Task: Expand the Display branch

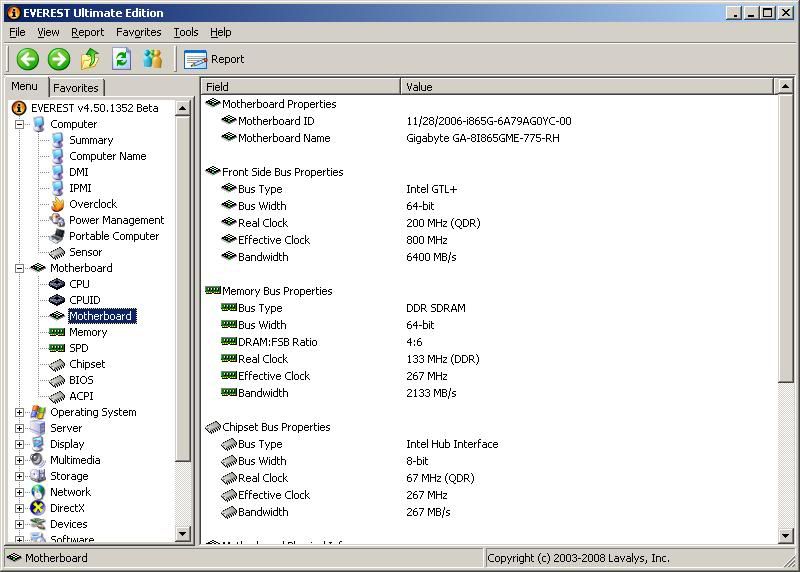Action: tap(19, 444)
